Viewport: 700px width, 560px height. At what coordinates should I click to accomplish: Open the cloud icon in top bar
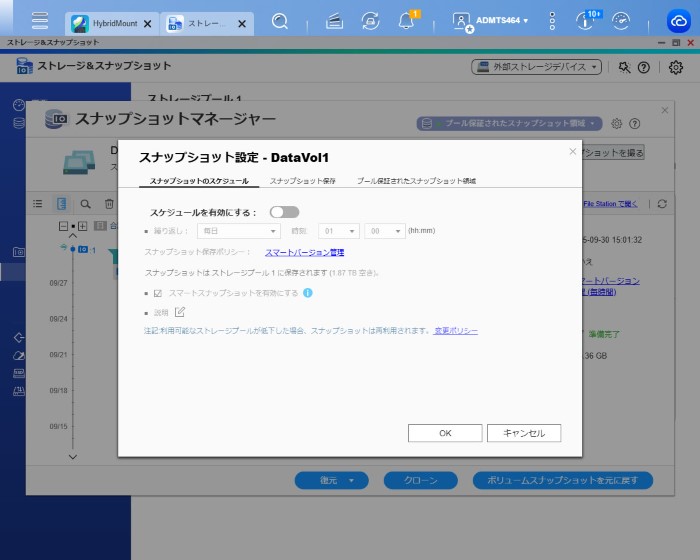coord(678,20)
